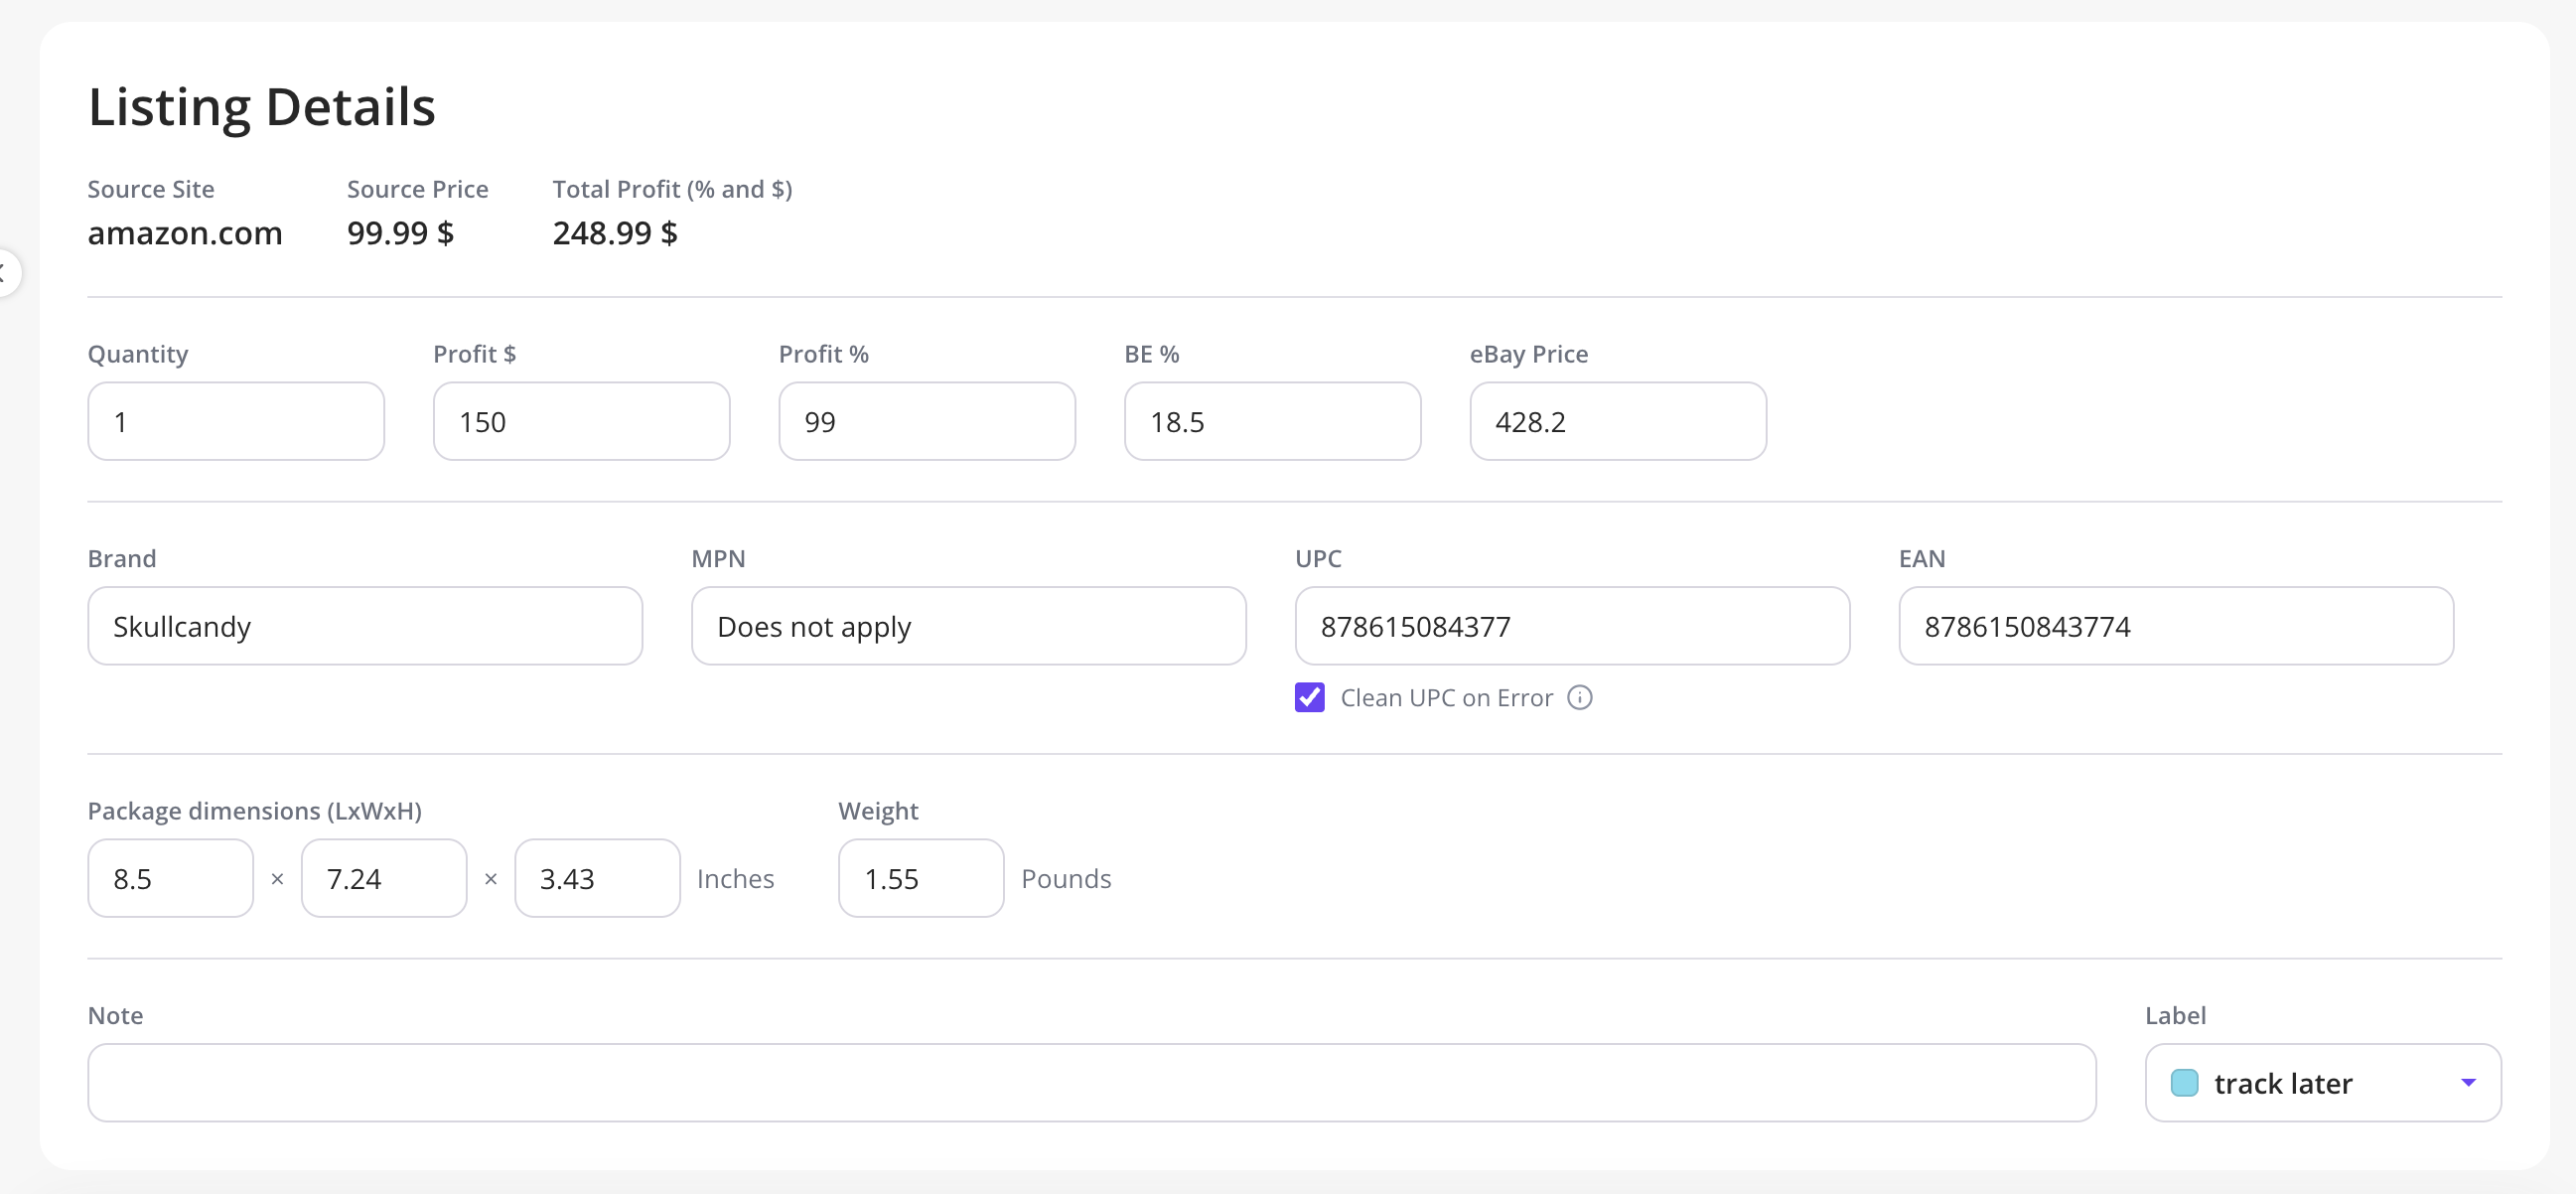The image size is (2576, 1194).
Task: Click the package length field 8.5
Action: 170,878
